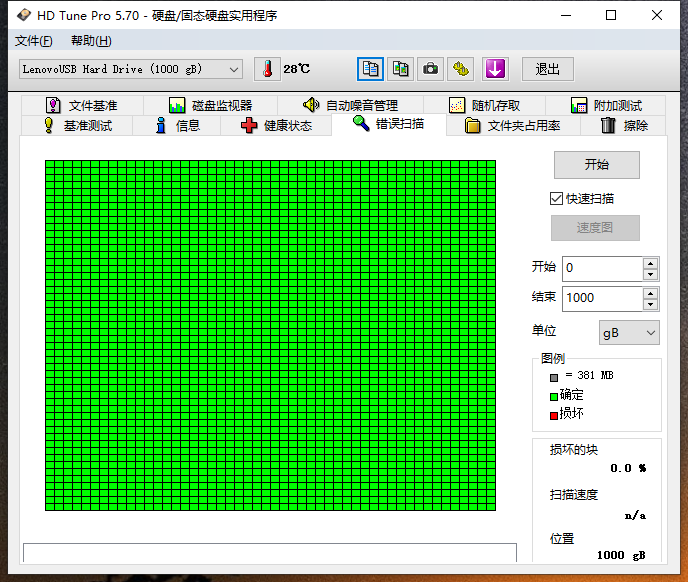The image size is (688, 582).
Task: Switch to the 擦除 tab
Action: pos(624,126)
